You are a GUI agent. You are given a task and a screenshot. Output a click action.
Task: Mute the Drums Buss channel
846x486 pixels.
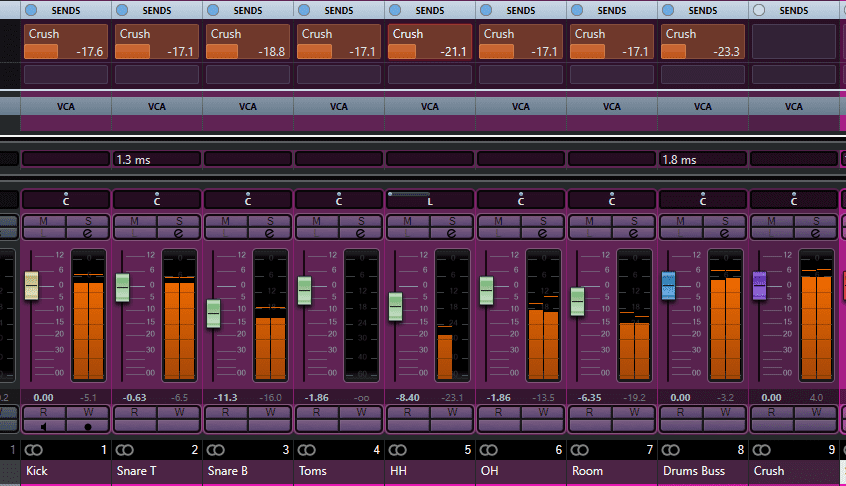[681, 221]
